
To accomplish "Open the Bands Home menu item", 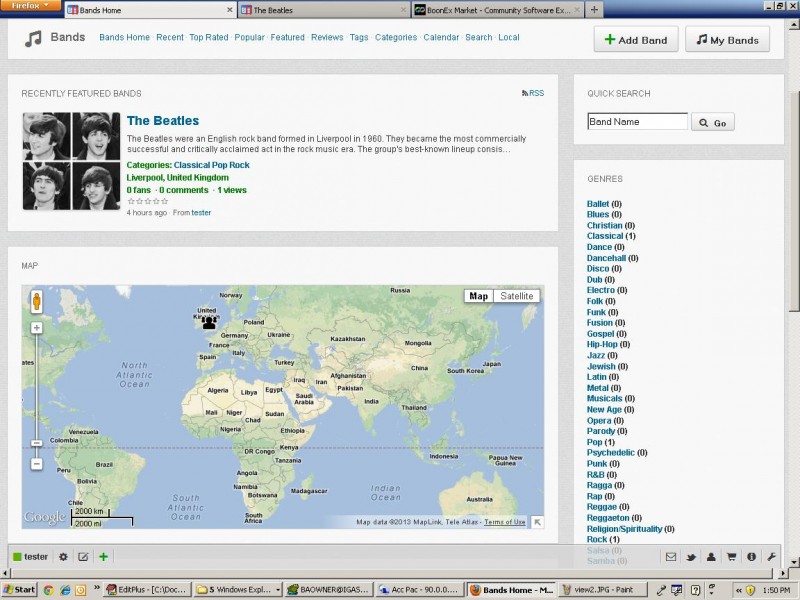I will coord(124,37).
